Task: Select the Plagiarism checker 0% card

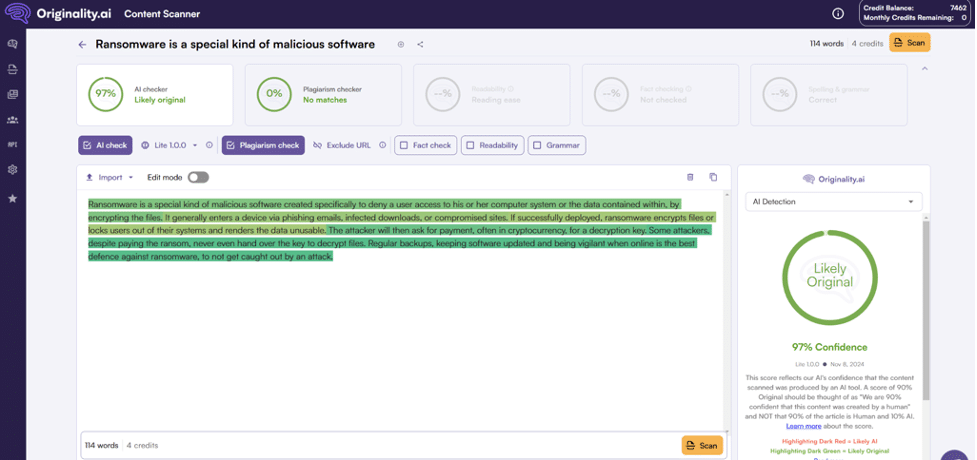Action: coord(323,95)
